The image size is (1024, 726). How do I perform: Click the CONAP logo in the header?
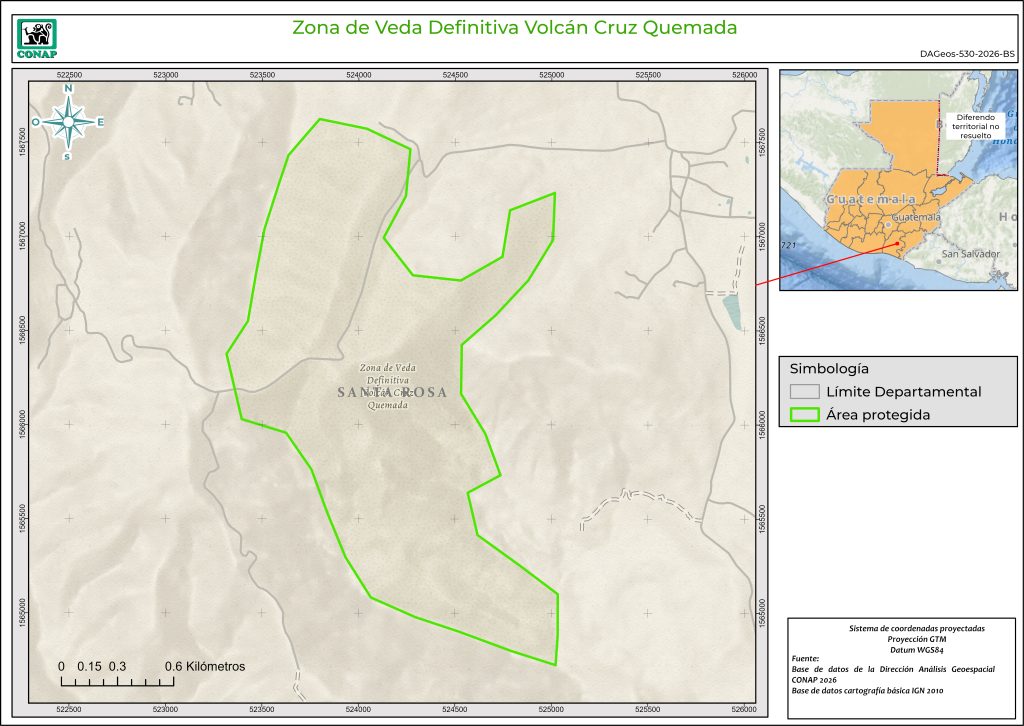pyautogui.click(x=38, y=37)
